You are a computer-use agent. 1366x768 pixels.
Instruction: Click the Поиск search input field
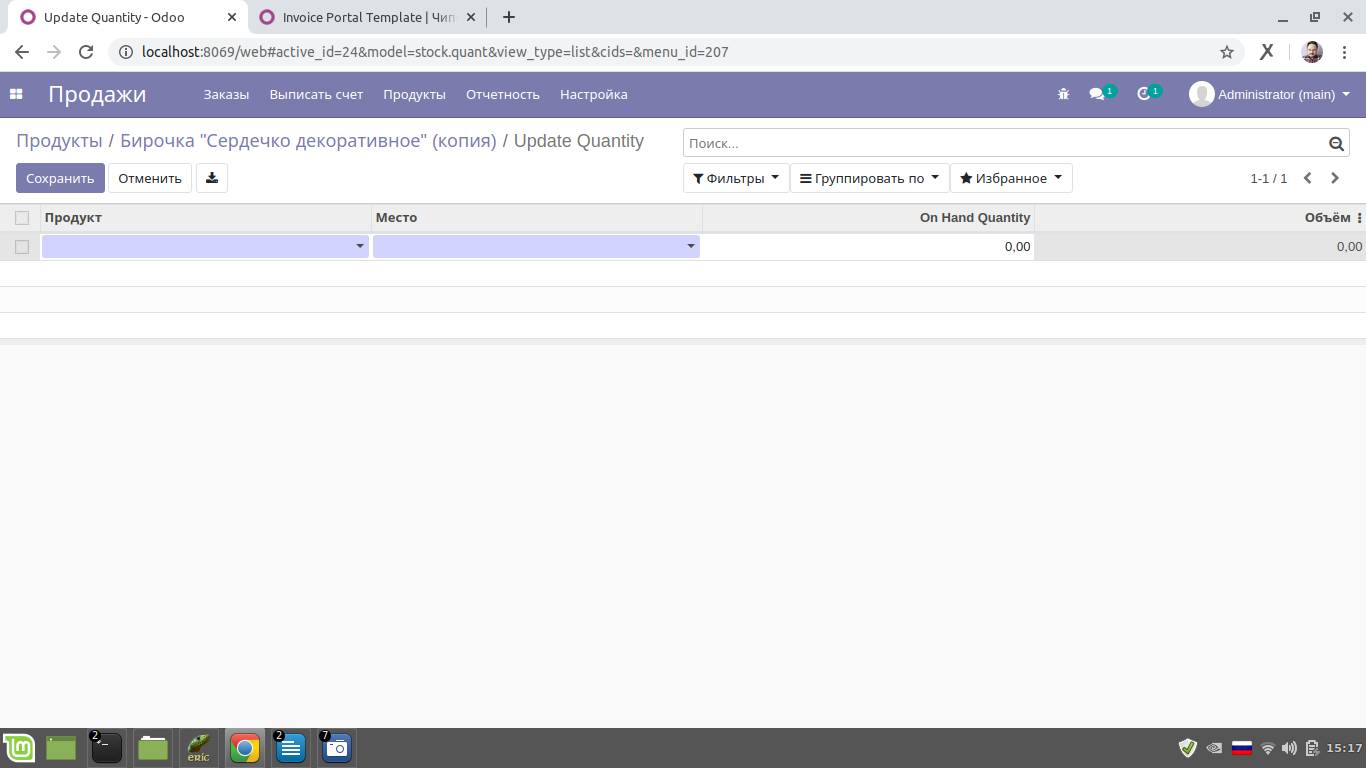coord(1000,144)
